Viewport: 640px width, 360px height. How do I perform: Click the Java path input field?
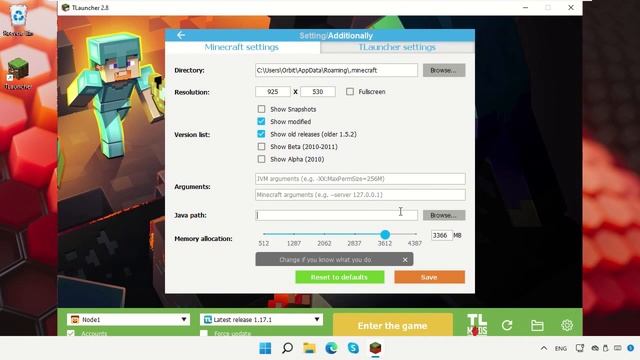tap(336, 215)
